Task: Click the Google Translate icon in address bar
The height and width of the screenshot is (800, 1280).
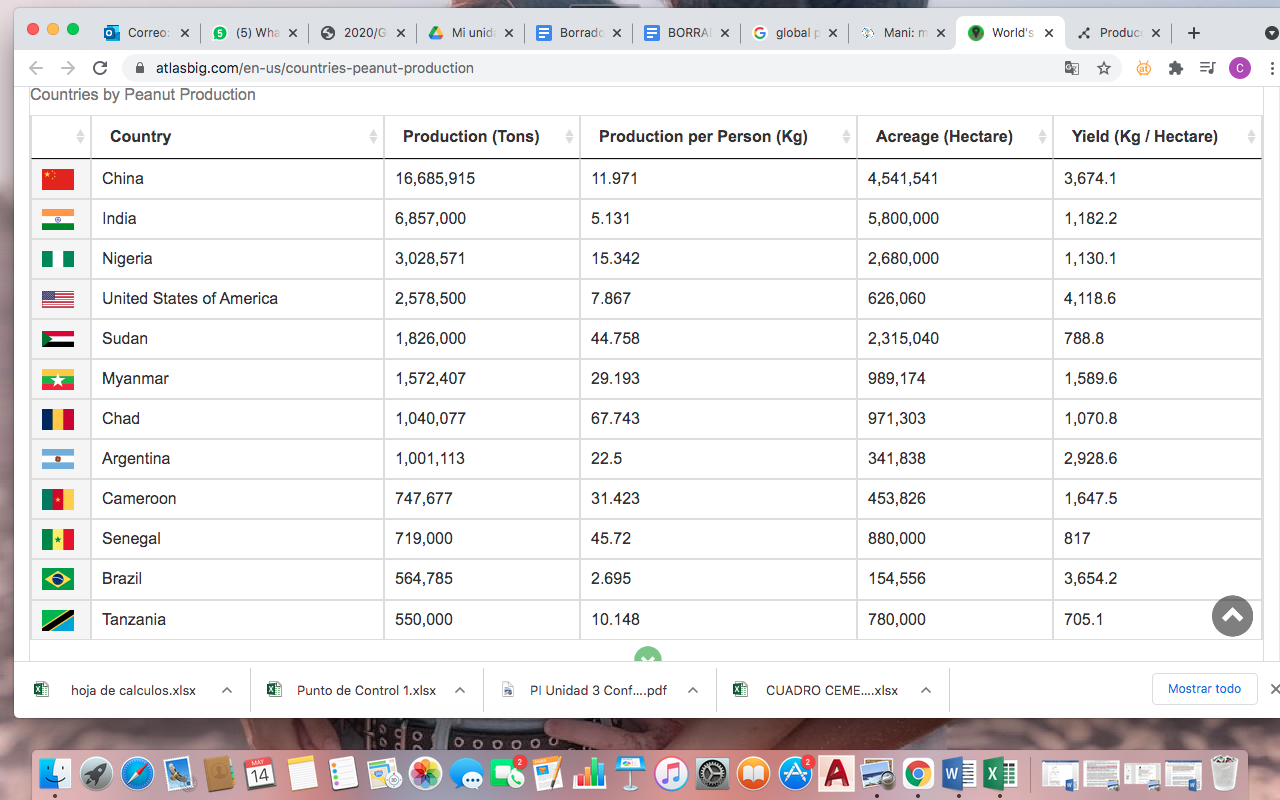Action: click(1072, 68)
